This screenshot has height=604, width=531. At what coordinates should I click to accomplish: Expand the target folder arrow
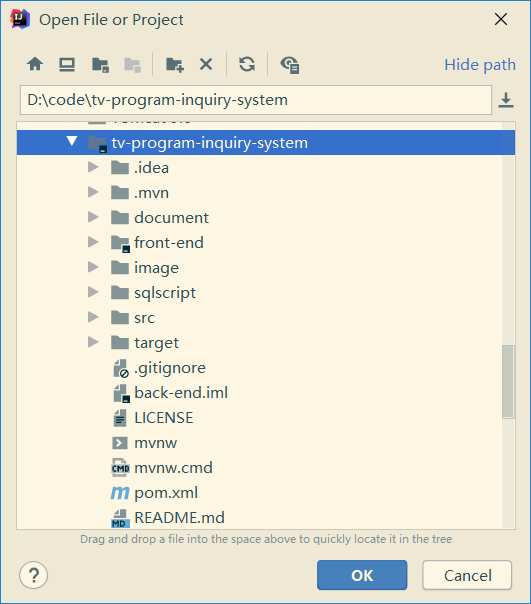tap(93, 342)
